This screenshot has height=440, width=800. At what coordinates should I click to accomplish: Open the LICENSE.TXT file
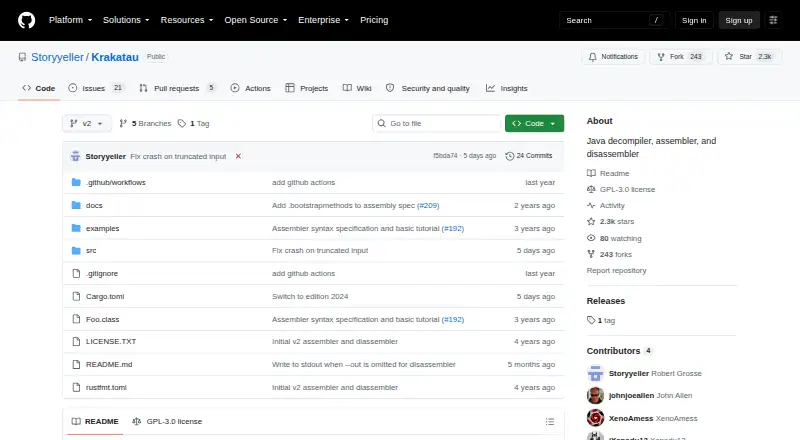[111, 341]
